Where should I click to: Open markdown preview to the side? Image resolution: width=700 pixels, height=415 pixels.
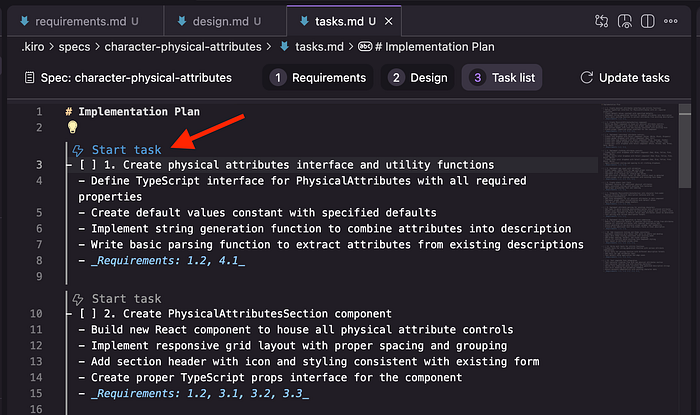625,20
